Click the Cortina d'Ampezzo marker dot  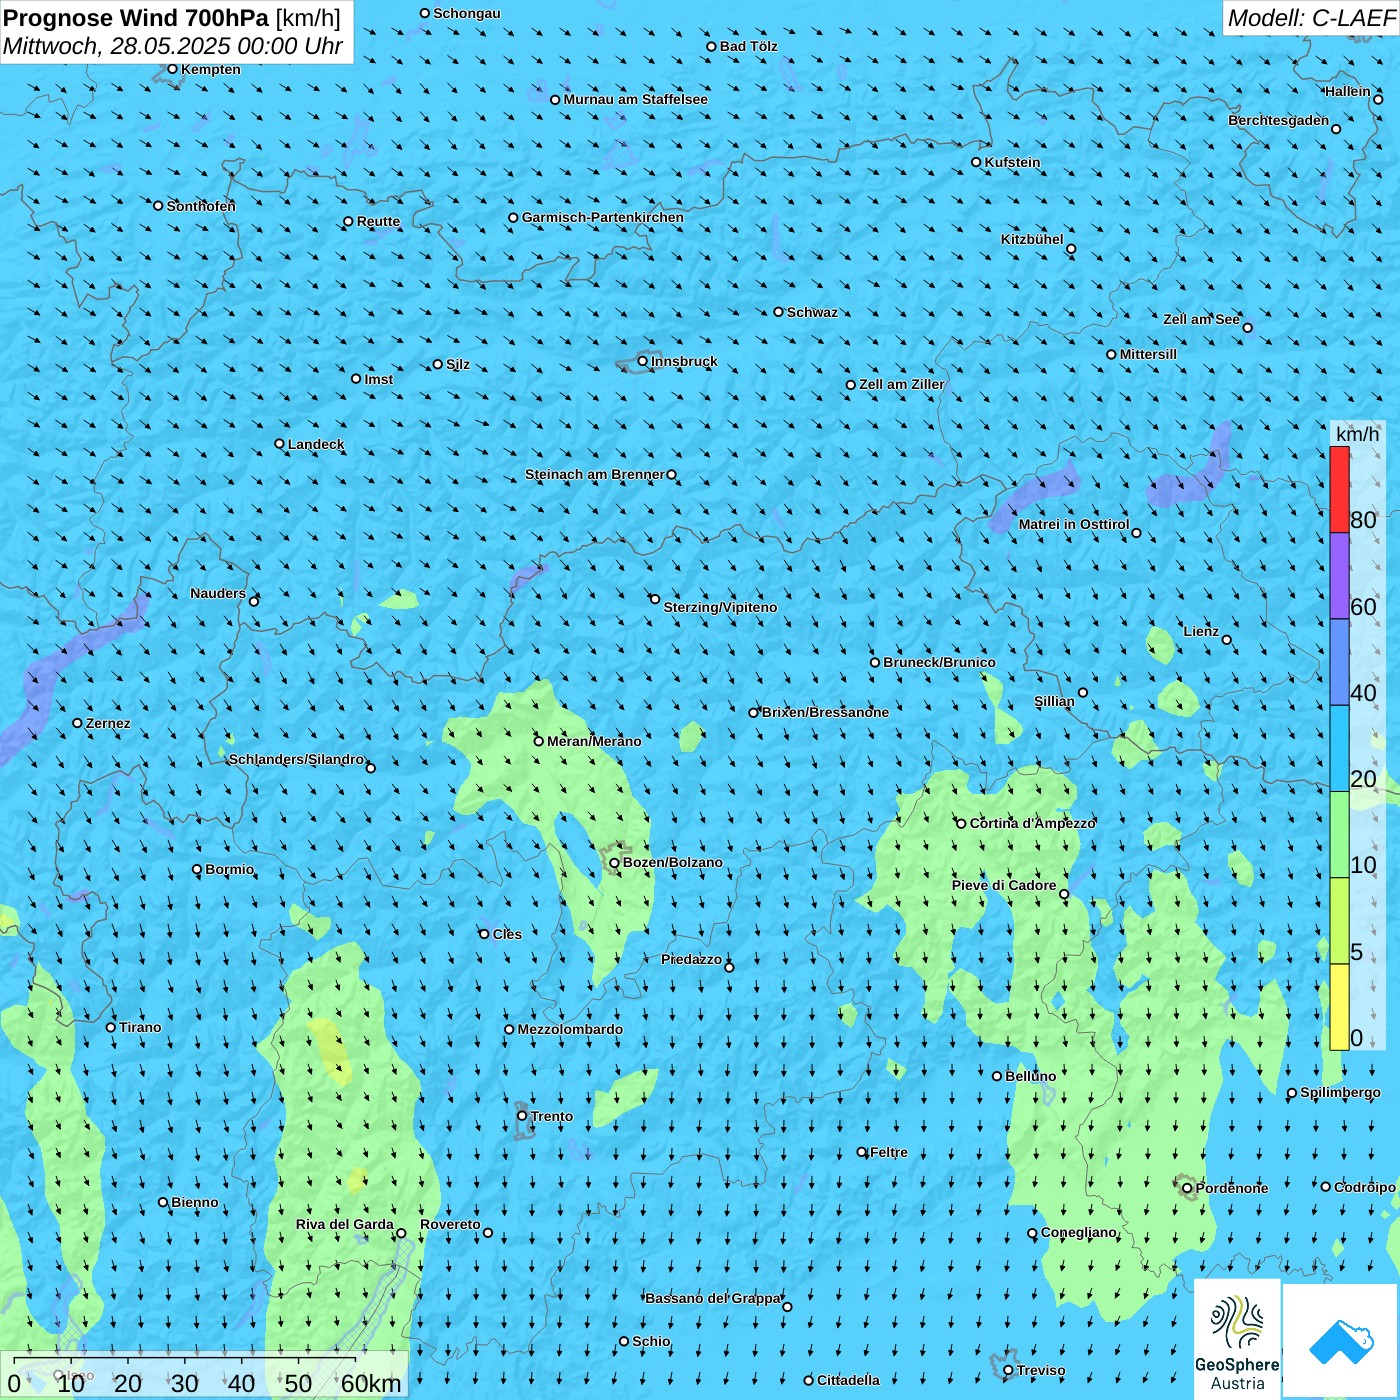click(x=961, y=824)
